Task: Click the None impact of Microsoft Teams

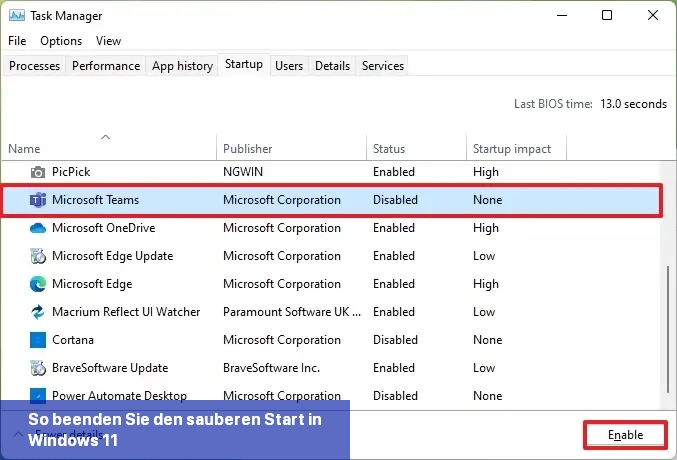Action: tap(487, 200)
